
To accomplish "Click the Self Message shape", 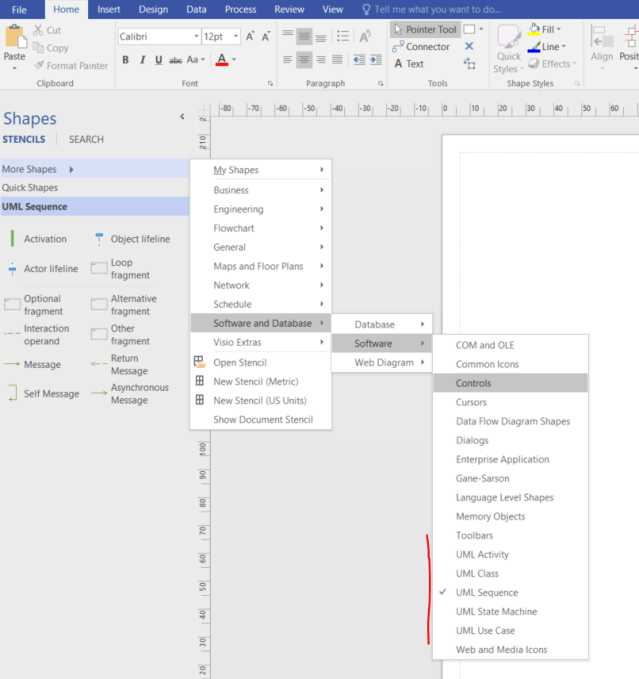I will pyautogui.click(x=51, y=394).
